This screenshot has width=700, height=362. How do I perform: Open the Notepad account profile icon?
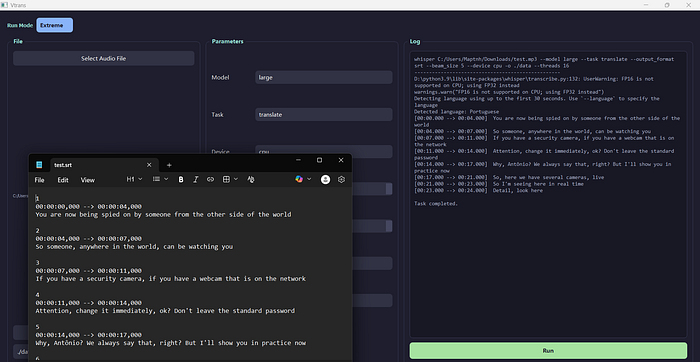point(325,179)
